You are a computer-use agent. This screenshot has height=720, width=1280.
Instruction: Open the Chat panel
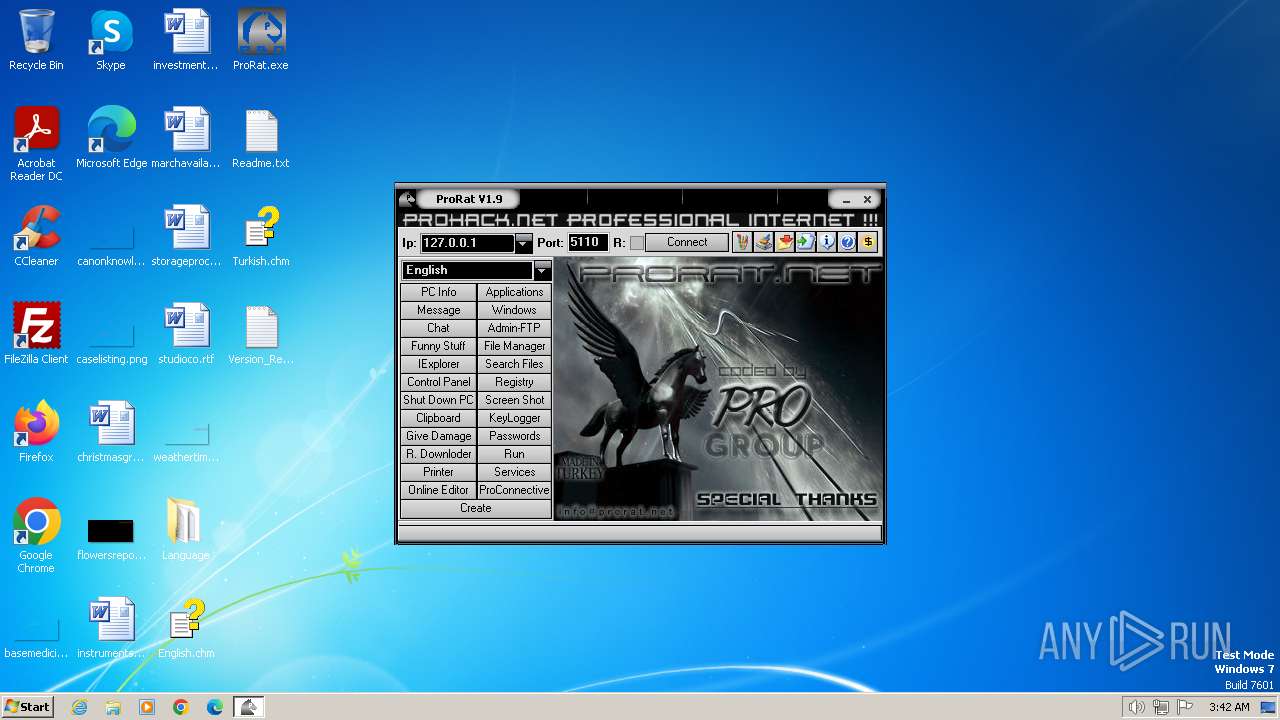438,328
